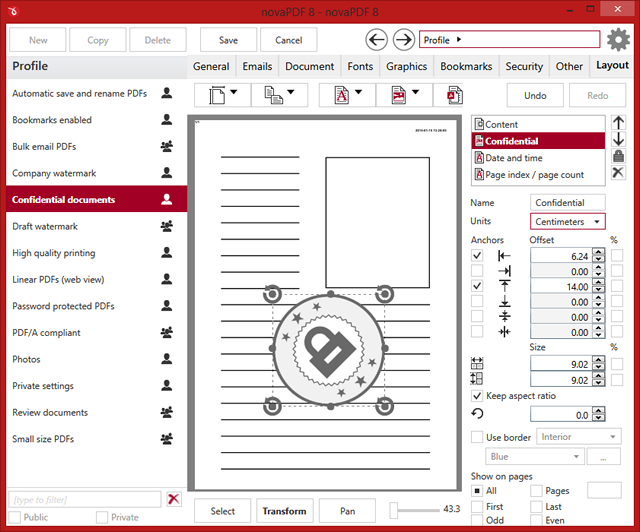Image resolution: width=640 pixels, height=532 pixels.
Task: Open the Graphics tab
Action: click(x=407, y=66)
